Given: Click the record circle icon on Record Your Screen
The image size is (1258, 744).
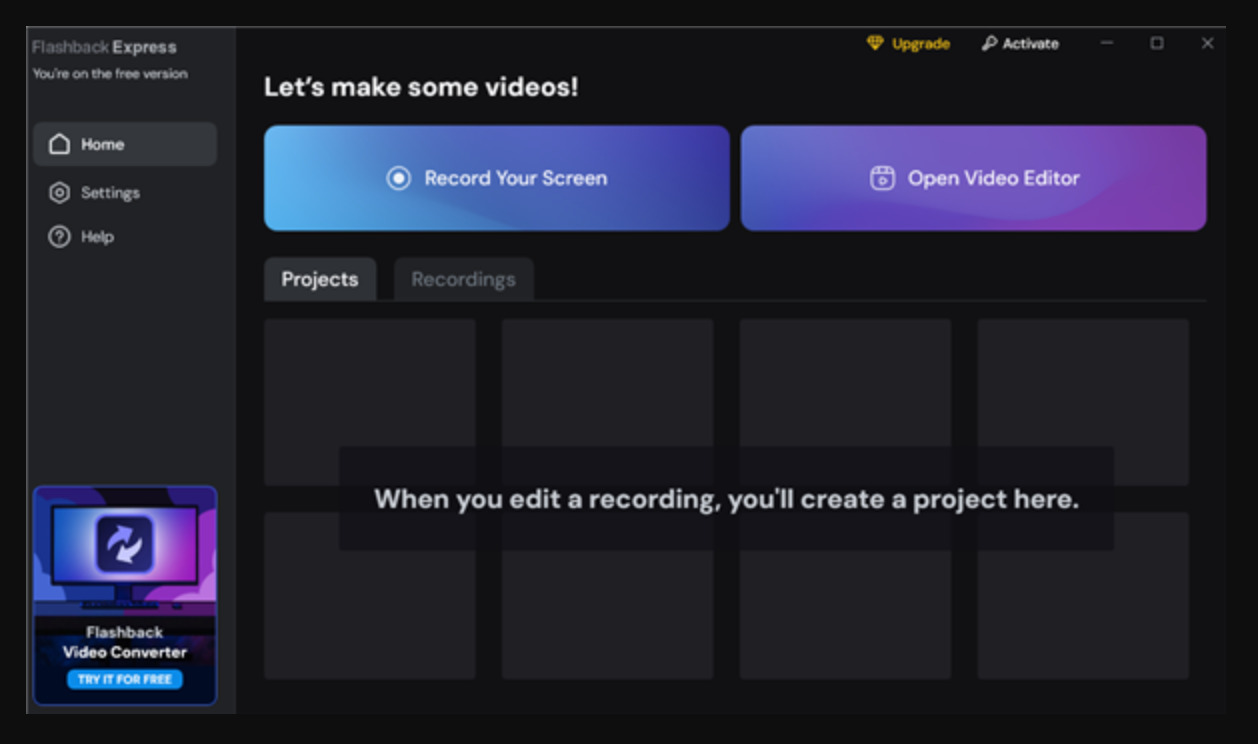Looking at the screenshot, I should (399, 178).
